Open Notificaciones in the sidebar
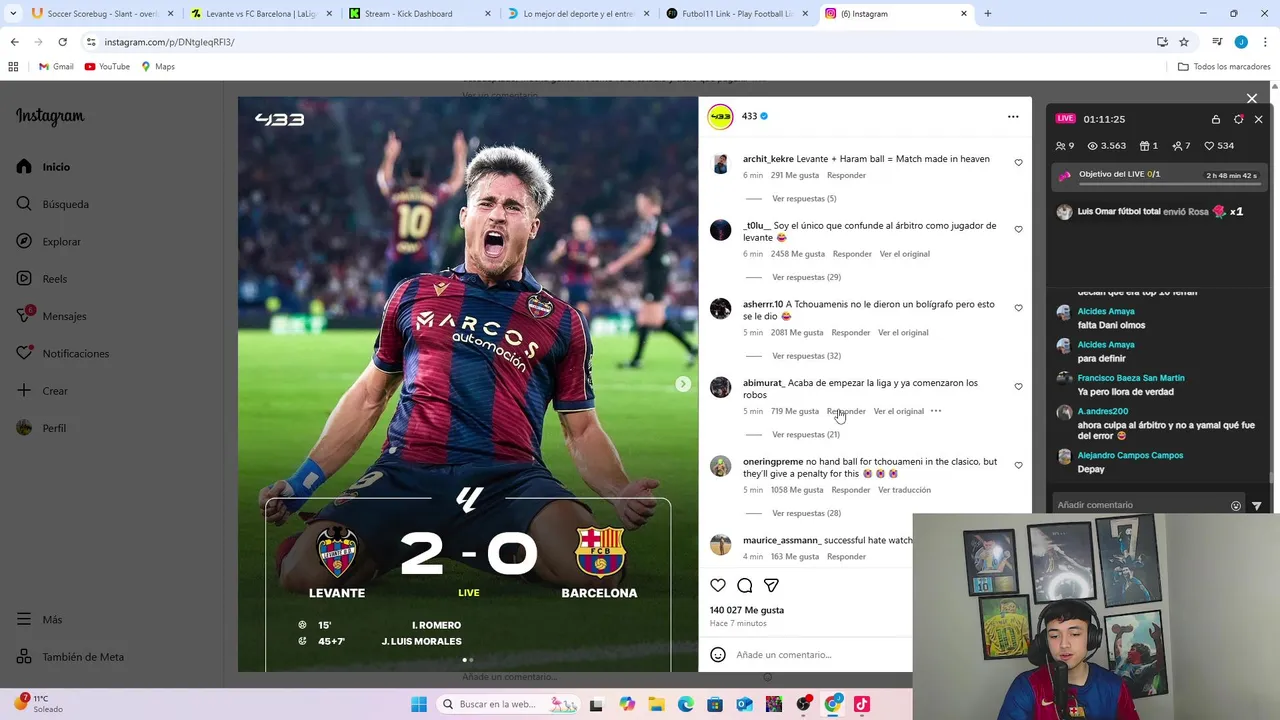1280x720 pixels. coord(62,353)
